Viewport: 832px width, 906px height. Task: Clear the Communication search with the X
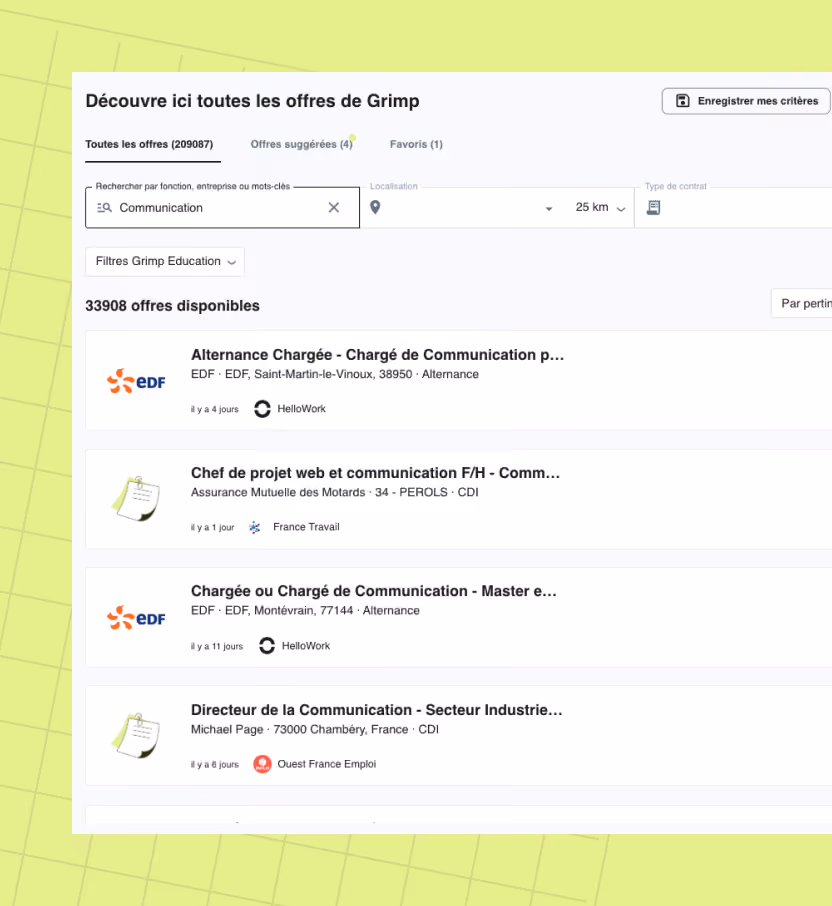coord(334,207)
